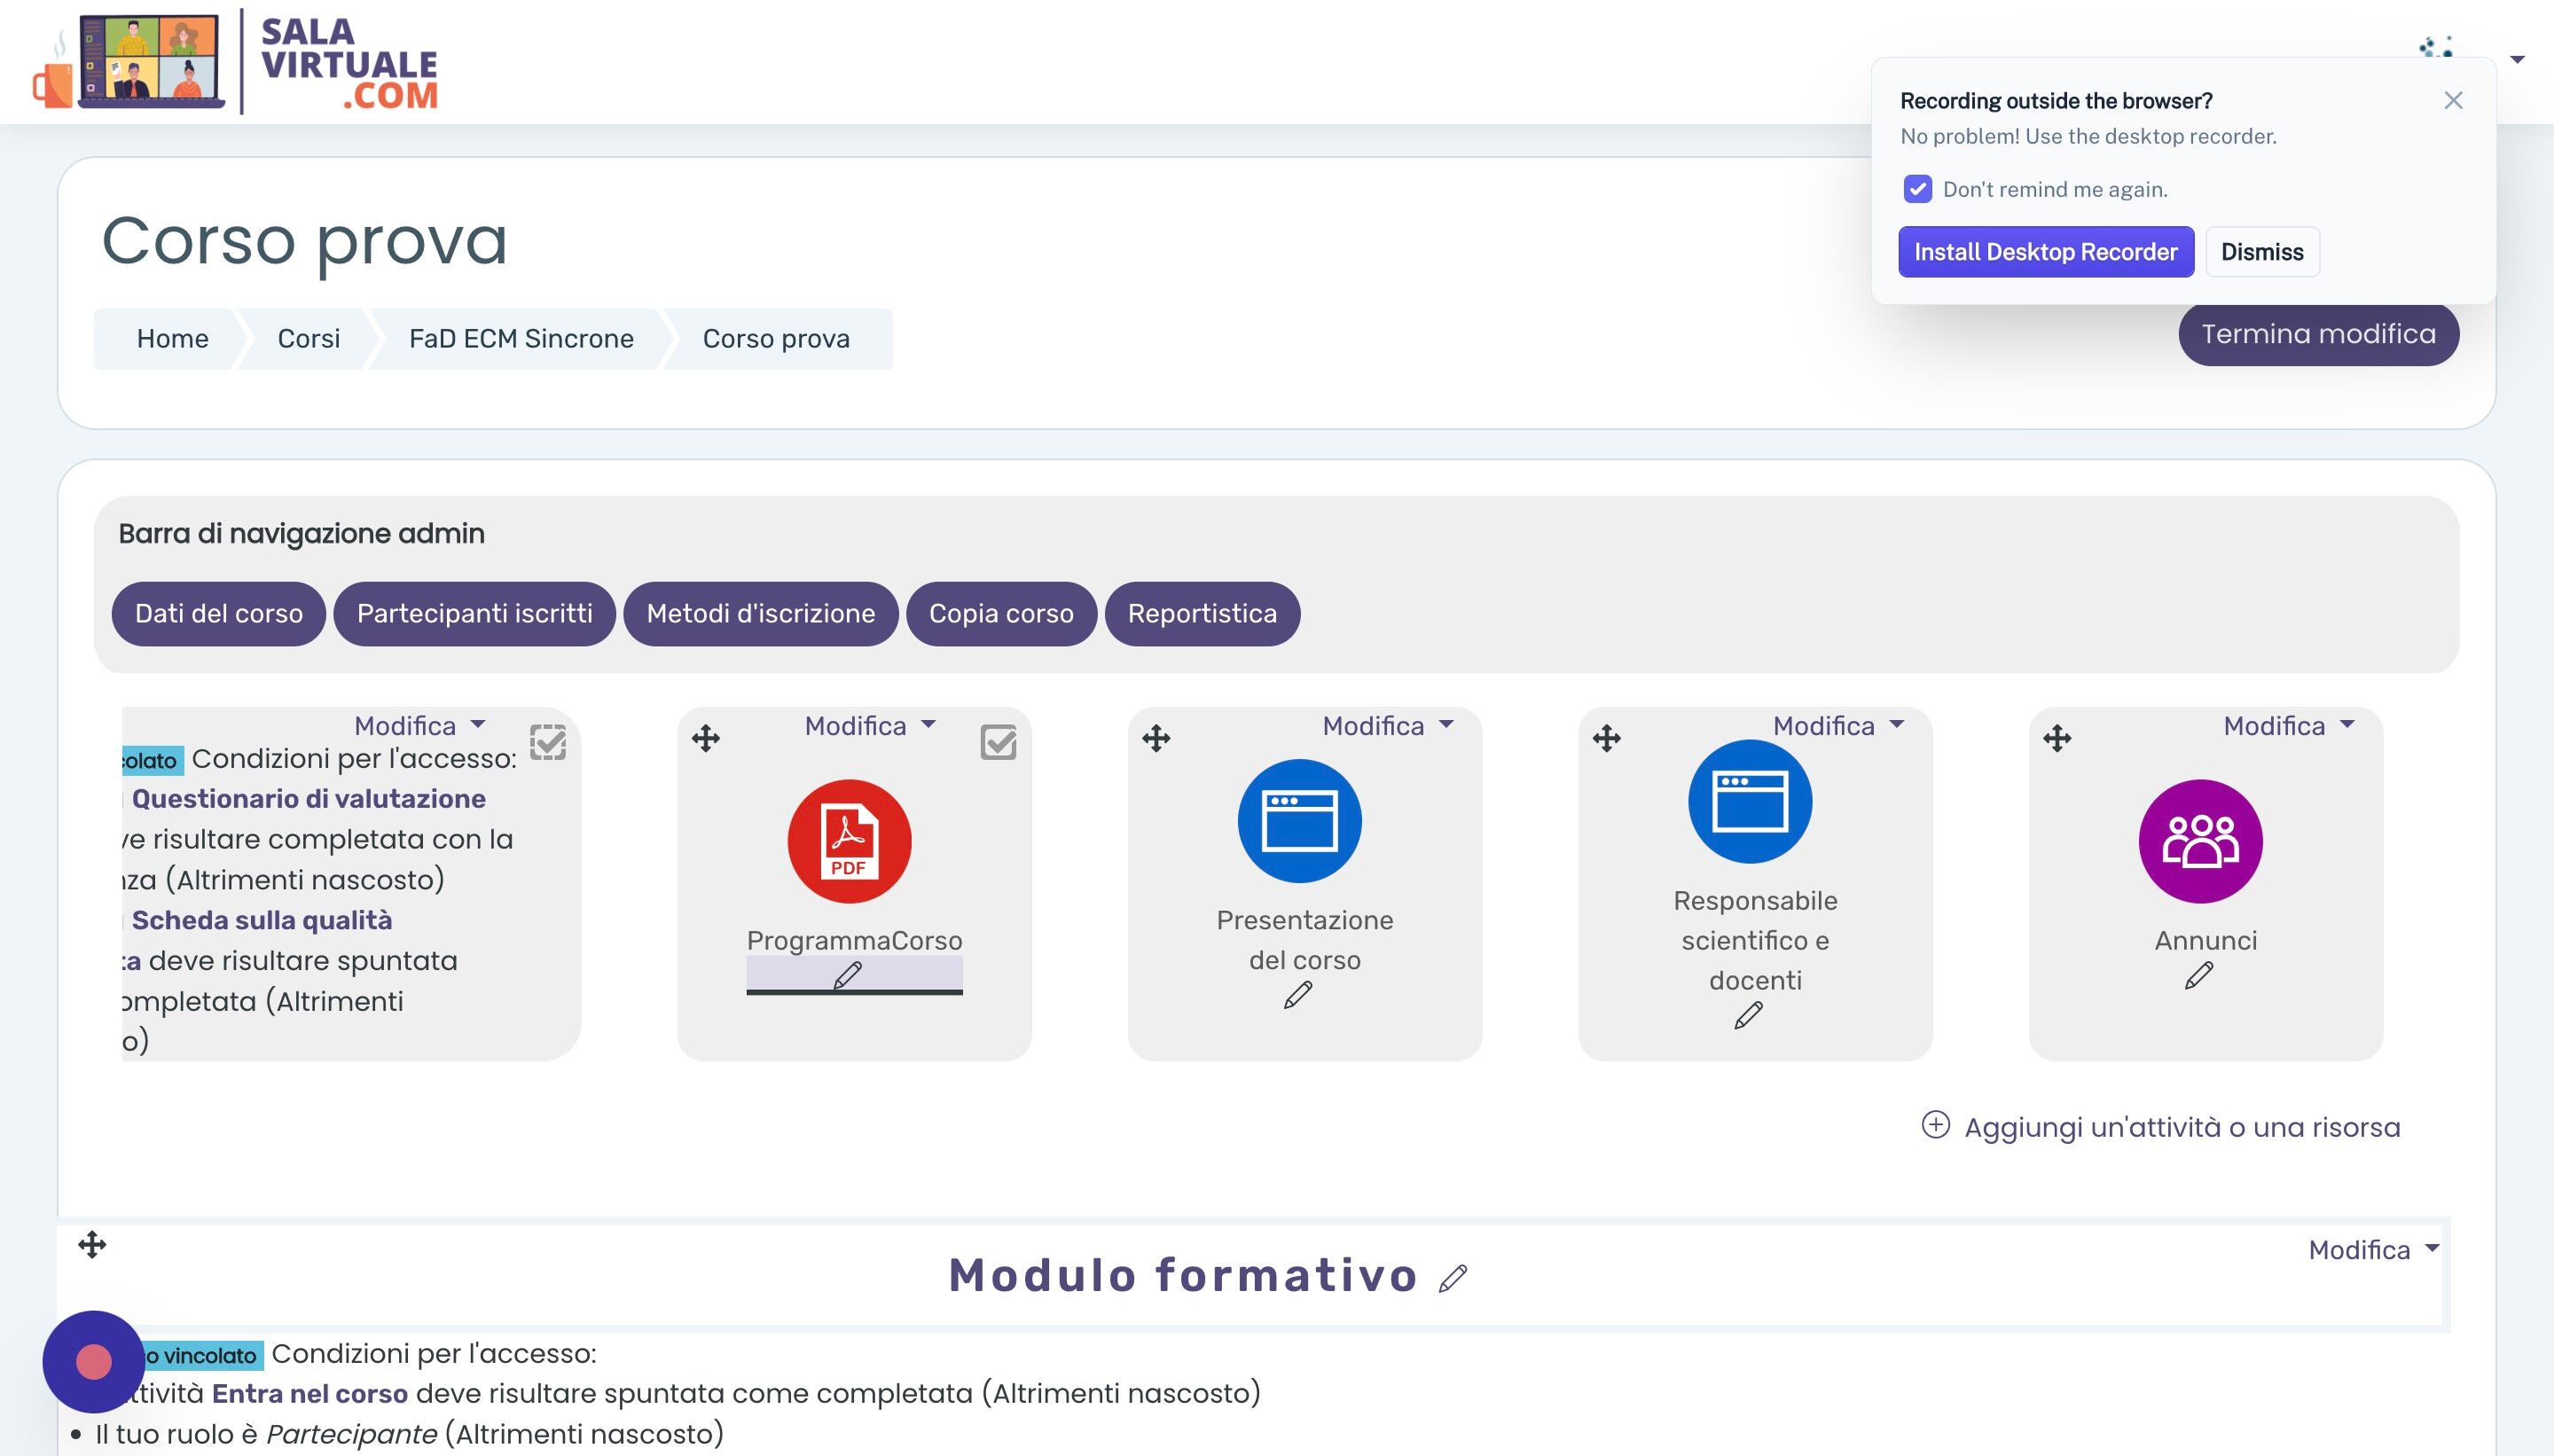The image size is (2554, 1456).
Task: Click the Corso prova page heading
Action: (305, 240)
